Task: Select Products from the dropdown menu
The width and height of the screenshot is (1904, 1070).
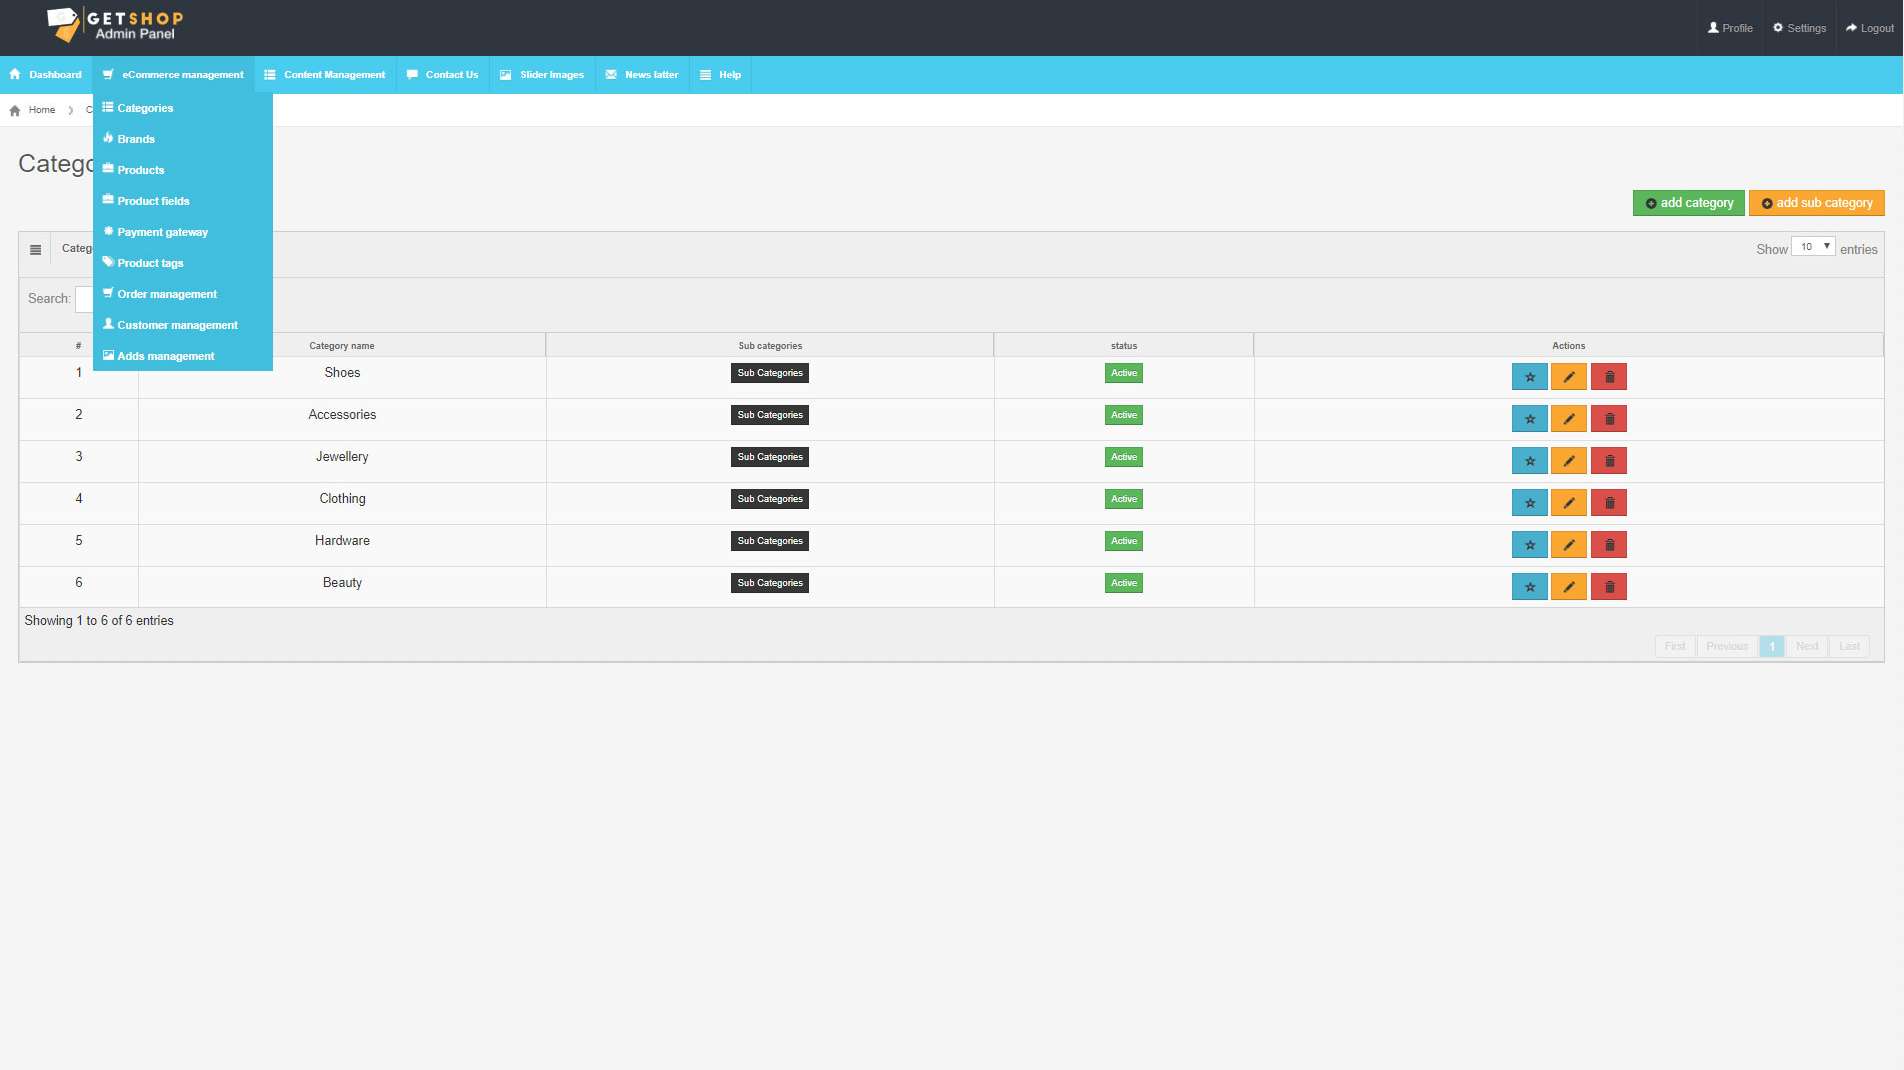Action: (x=141, y=170)
